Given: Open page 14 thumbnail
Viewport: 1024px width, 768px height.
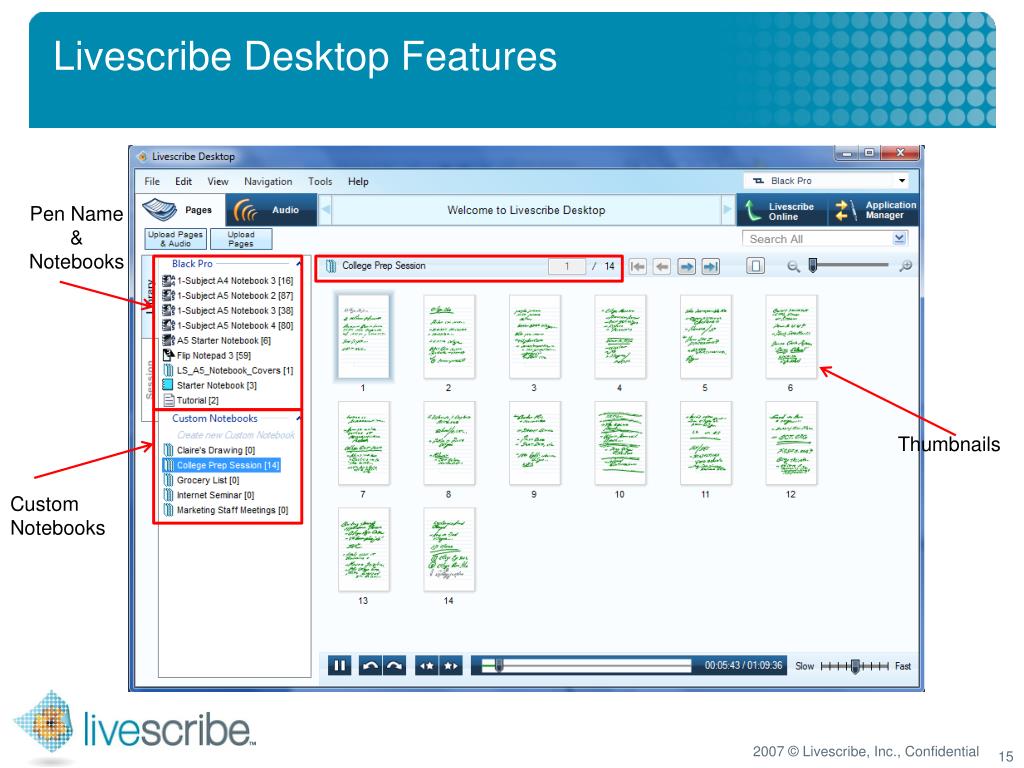Looking at the screenshot, I should [449, 550].
